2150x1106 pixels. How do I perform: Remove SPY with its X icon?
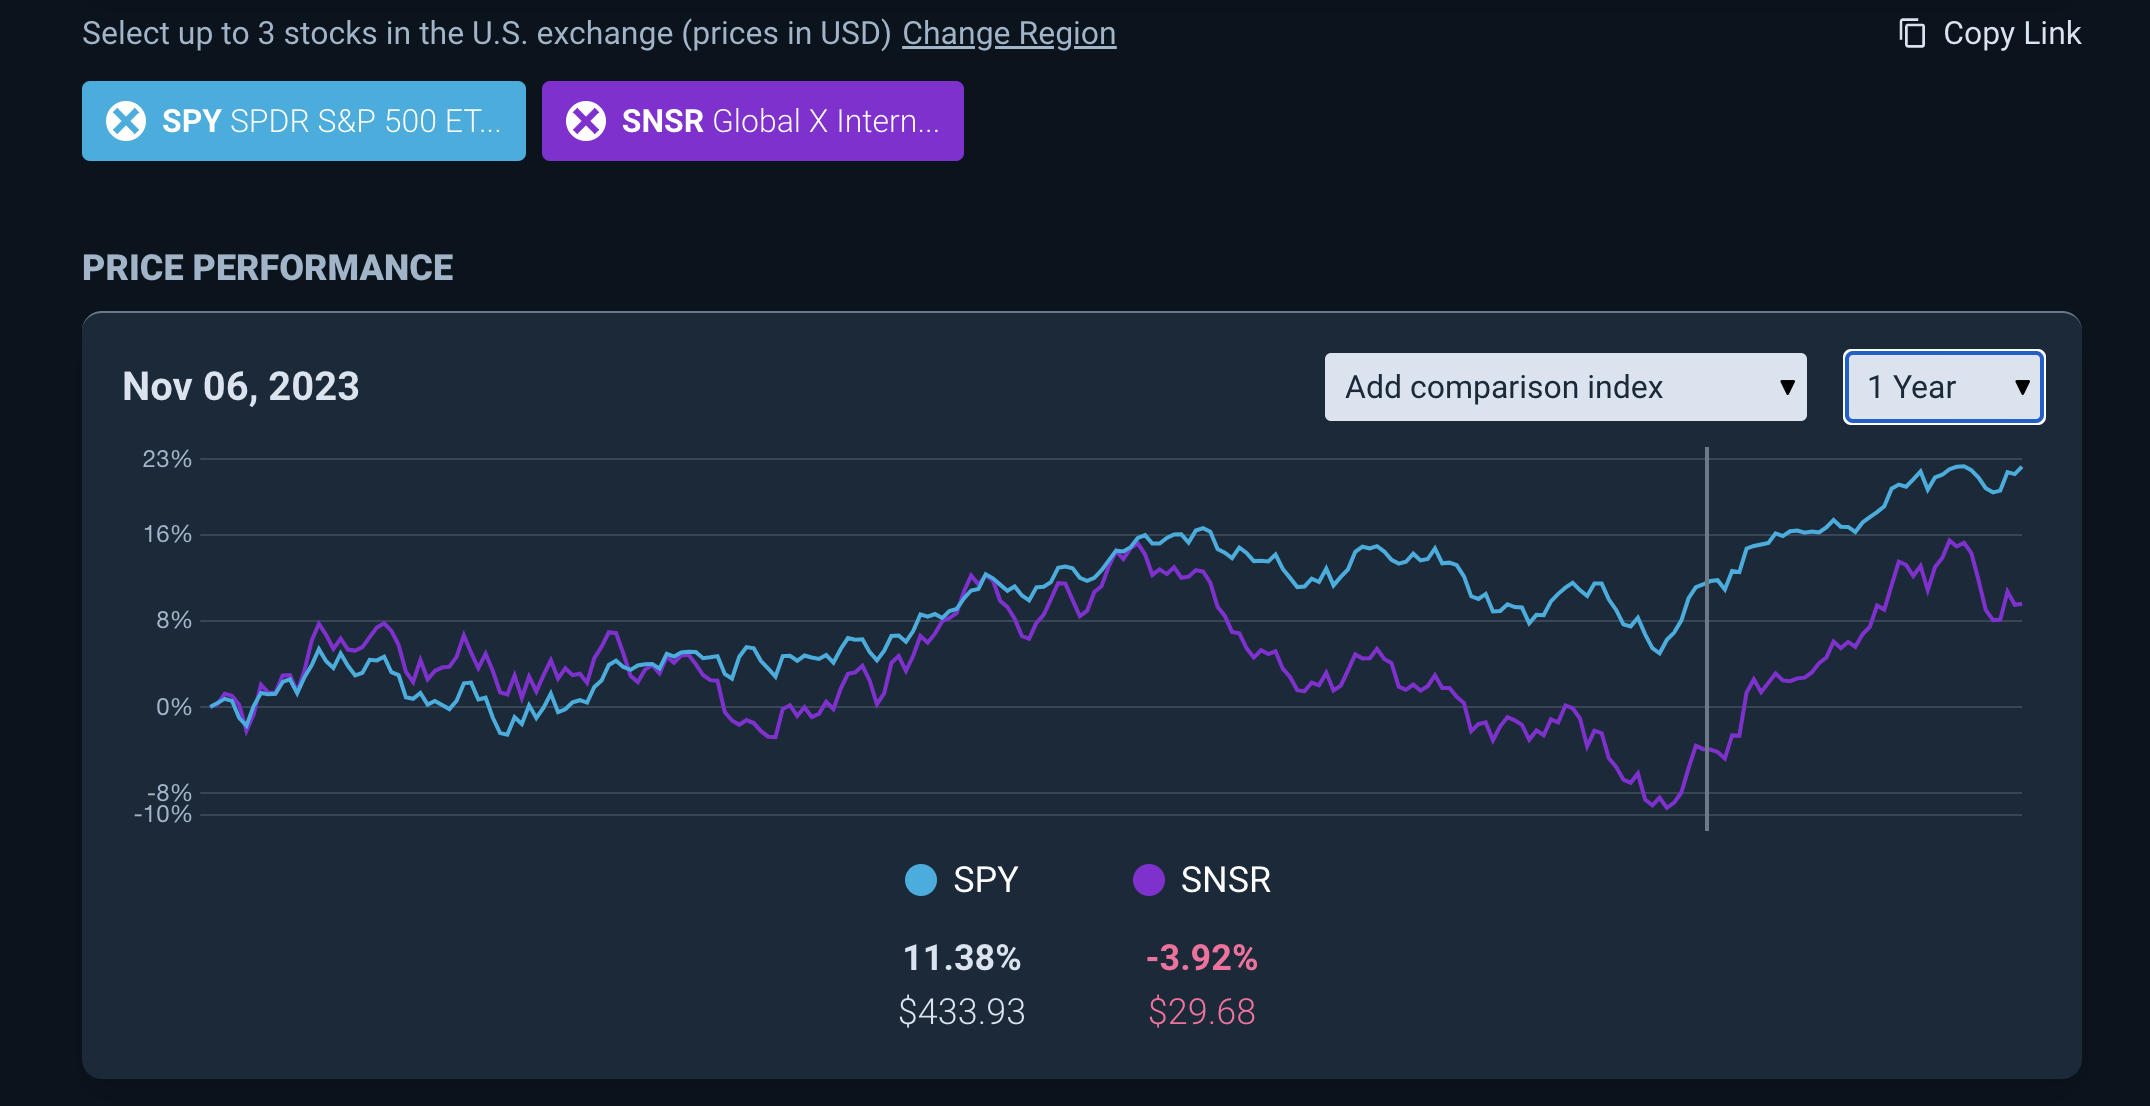point(126,121)
